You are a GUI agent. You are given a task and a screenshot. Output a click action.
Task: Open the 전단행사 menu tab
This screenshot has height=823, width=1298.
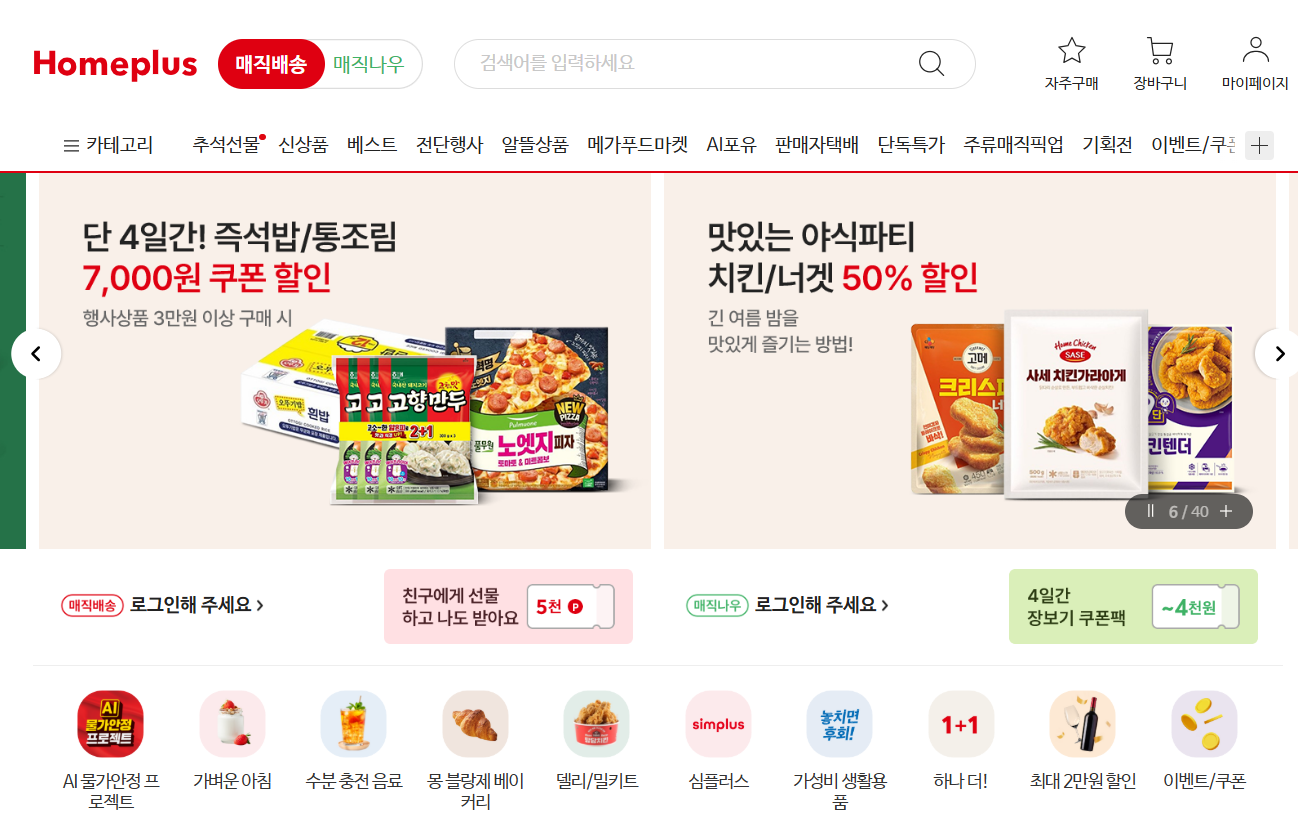[x=449, y=145]
